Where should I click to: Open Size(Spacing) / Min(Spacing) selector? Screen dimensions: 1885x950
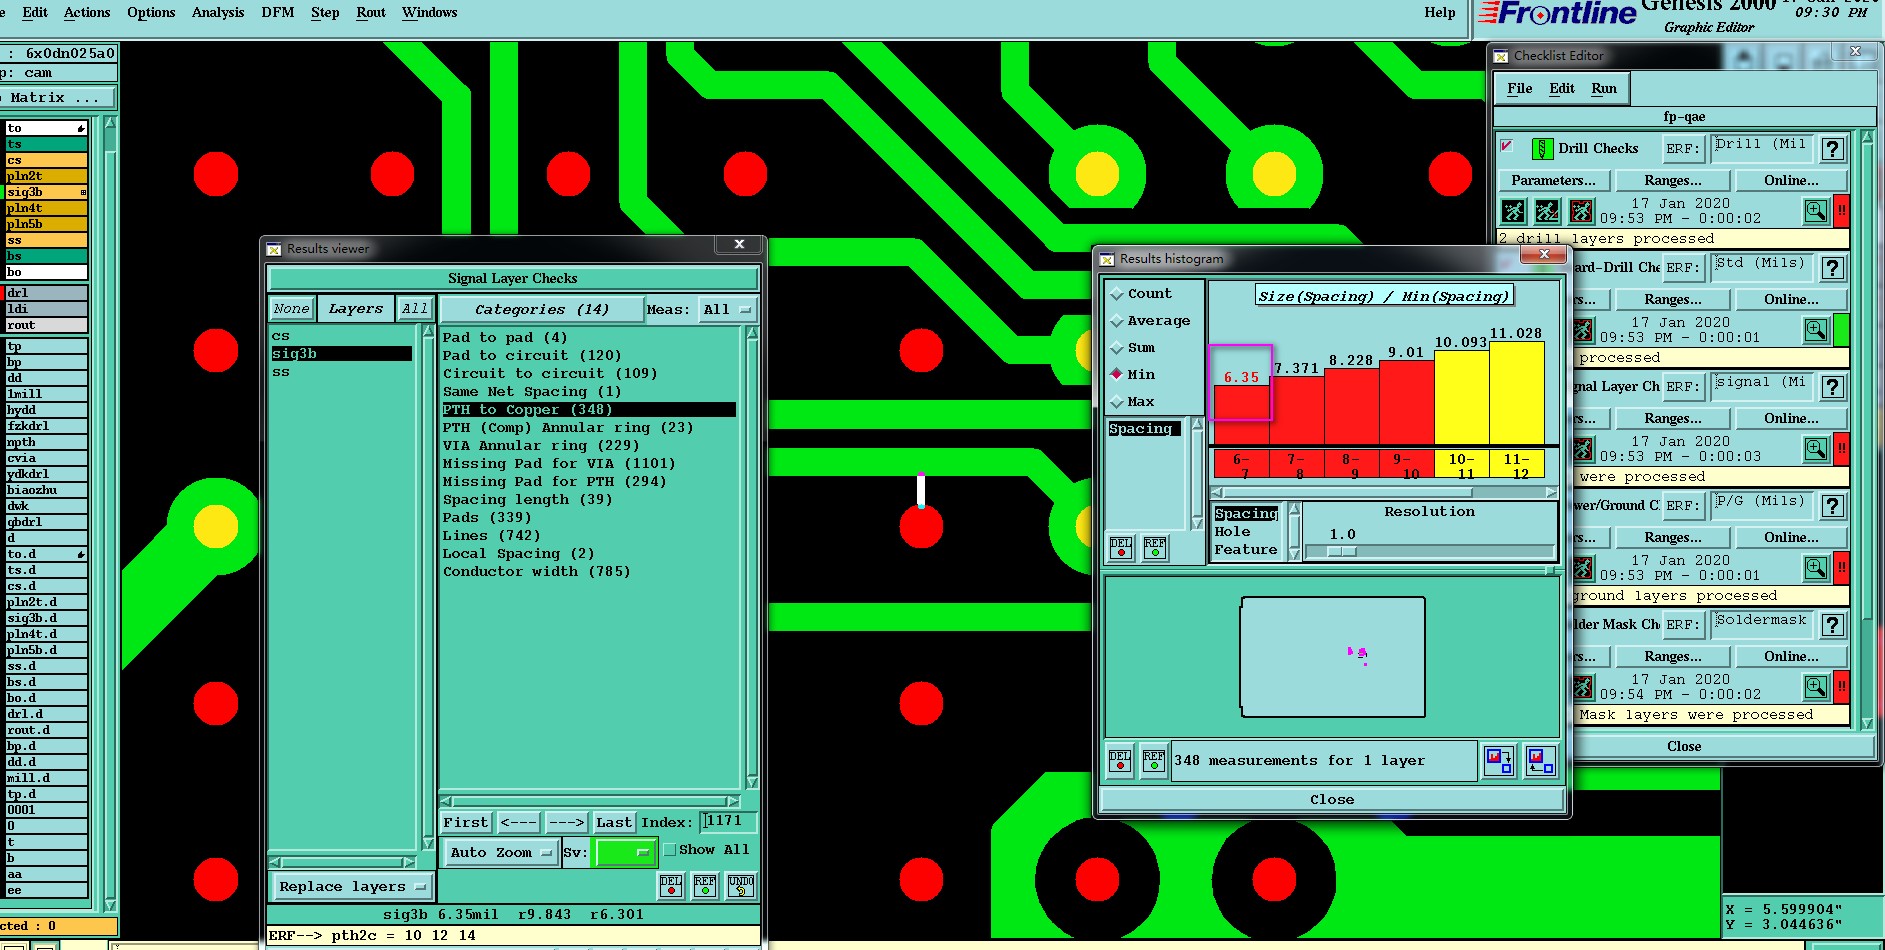[1384, 296]
